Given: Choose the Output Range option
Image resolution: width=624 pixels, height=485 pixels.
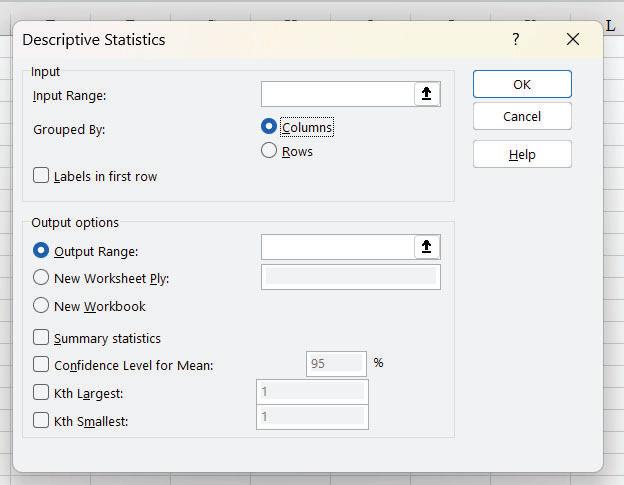Looking at the screenshot, I should pyautogui.click(x=41, y=251).
